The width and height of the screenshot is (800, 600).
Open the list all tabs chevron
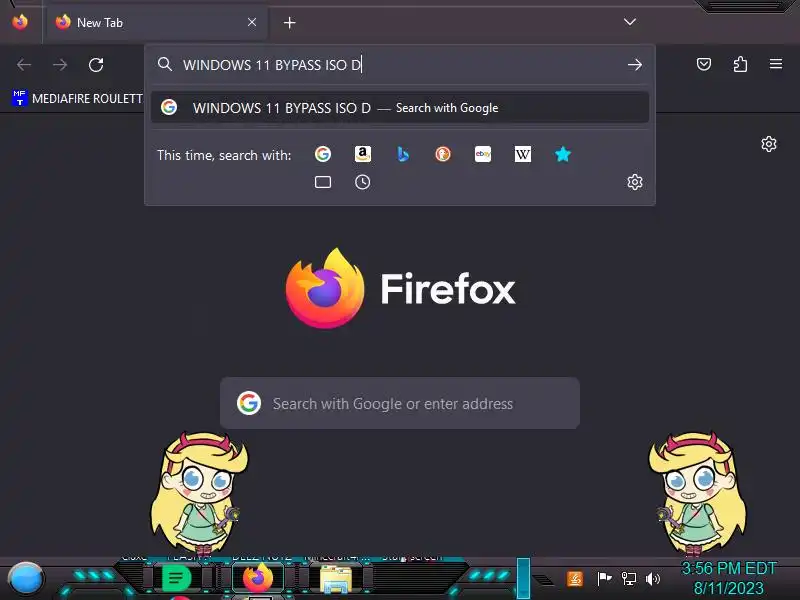630,22
